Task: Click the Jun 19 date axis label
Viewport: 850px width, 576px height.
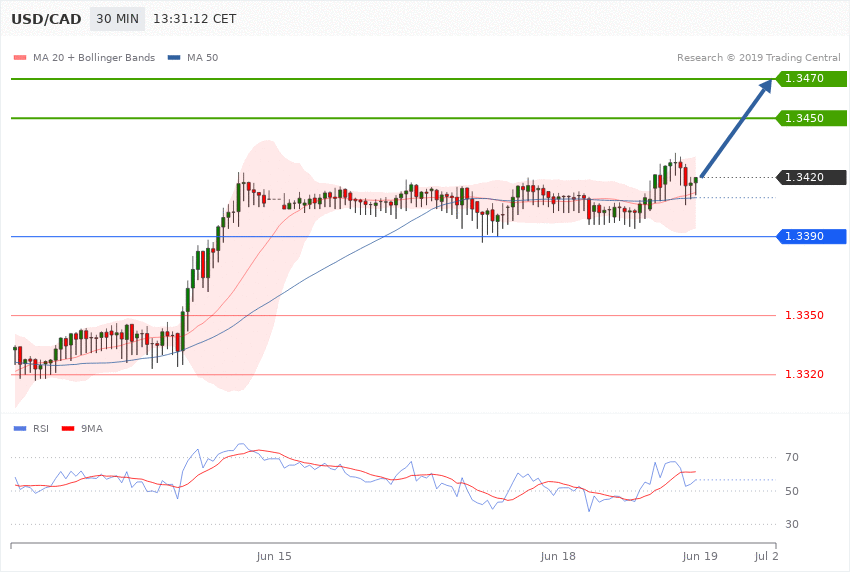Action: click(700, 556)
